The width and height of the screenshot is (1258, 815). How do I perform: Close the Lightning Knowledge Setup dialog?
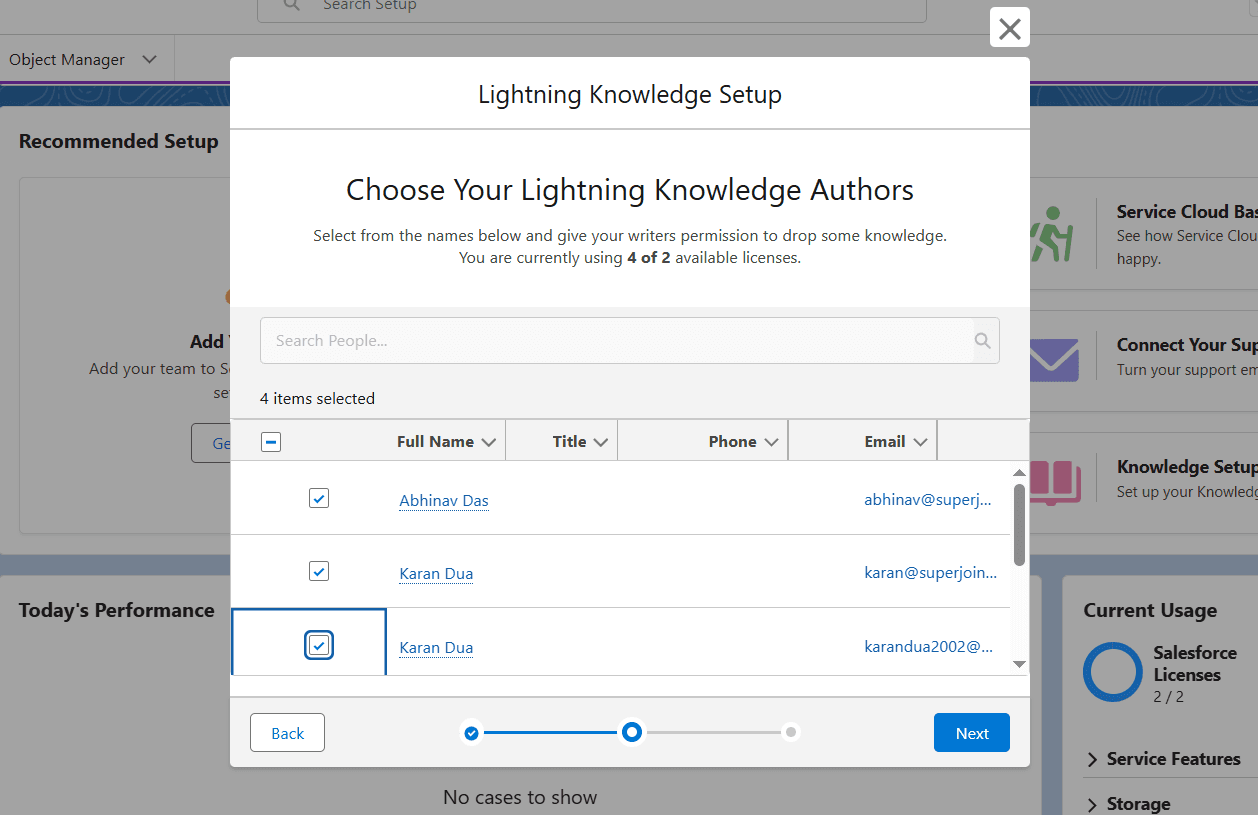coord(1010,28)
